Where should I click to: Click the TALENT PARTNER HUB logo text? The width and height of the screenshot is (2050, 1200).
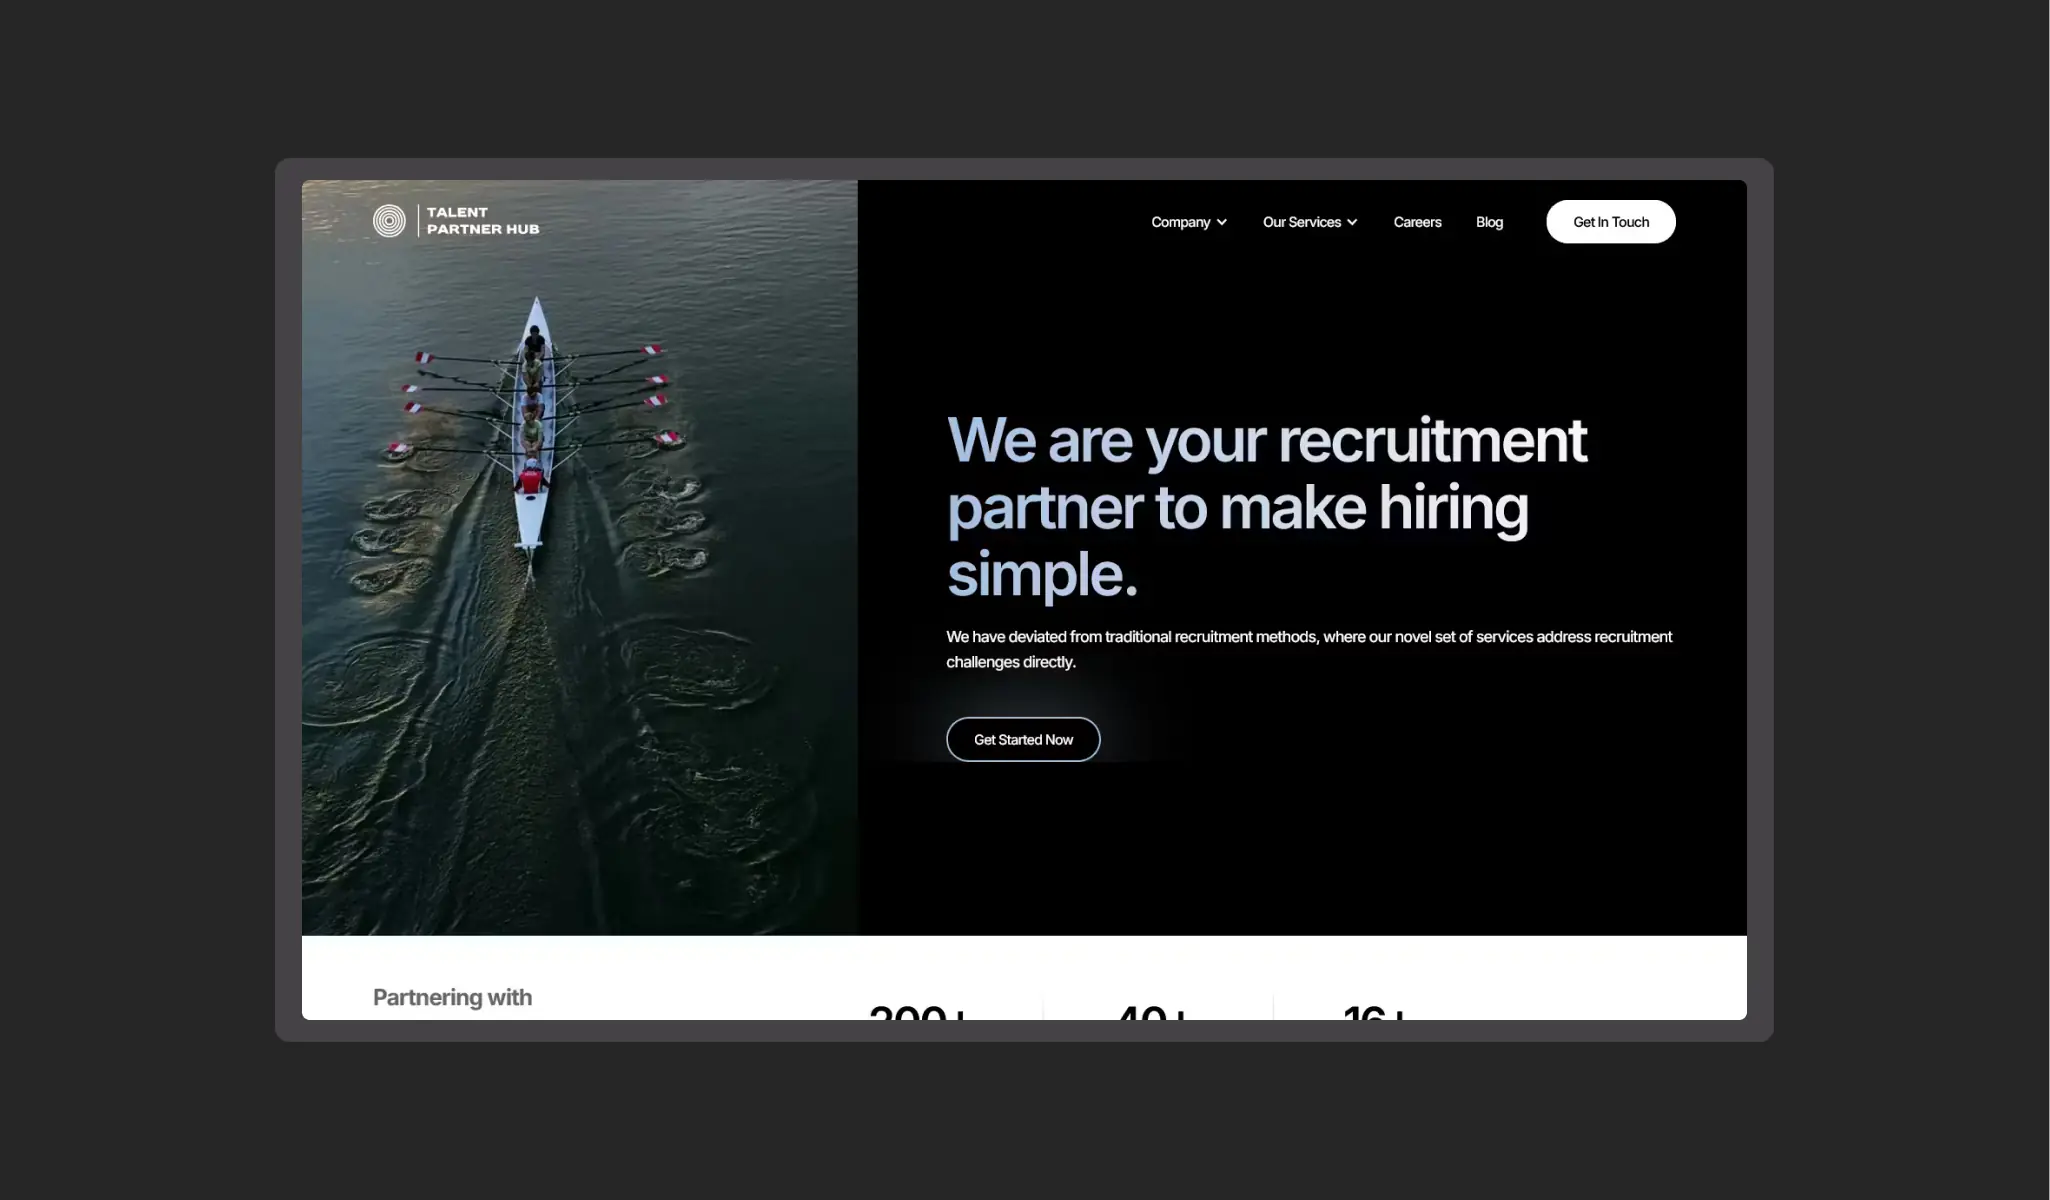click(482, 221)
